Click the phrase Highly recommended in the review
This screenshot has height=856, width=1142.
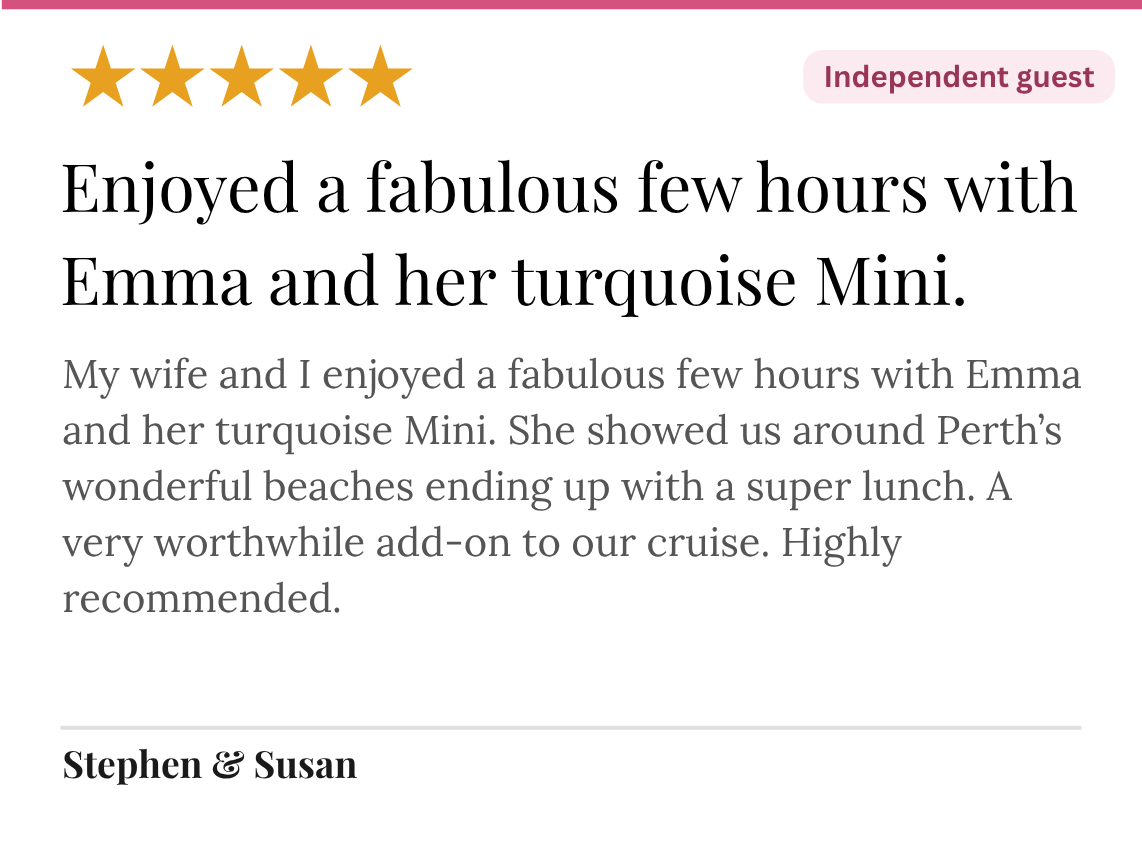click(x=482, y=570)
